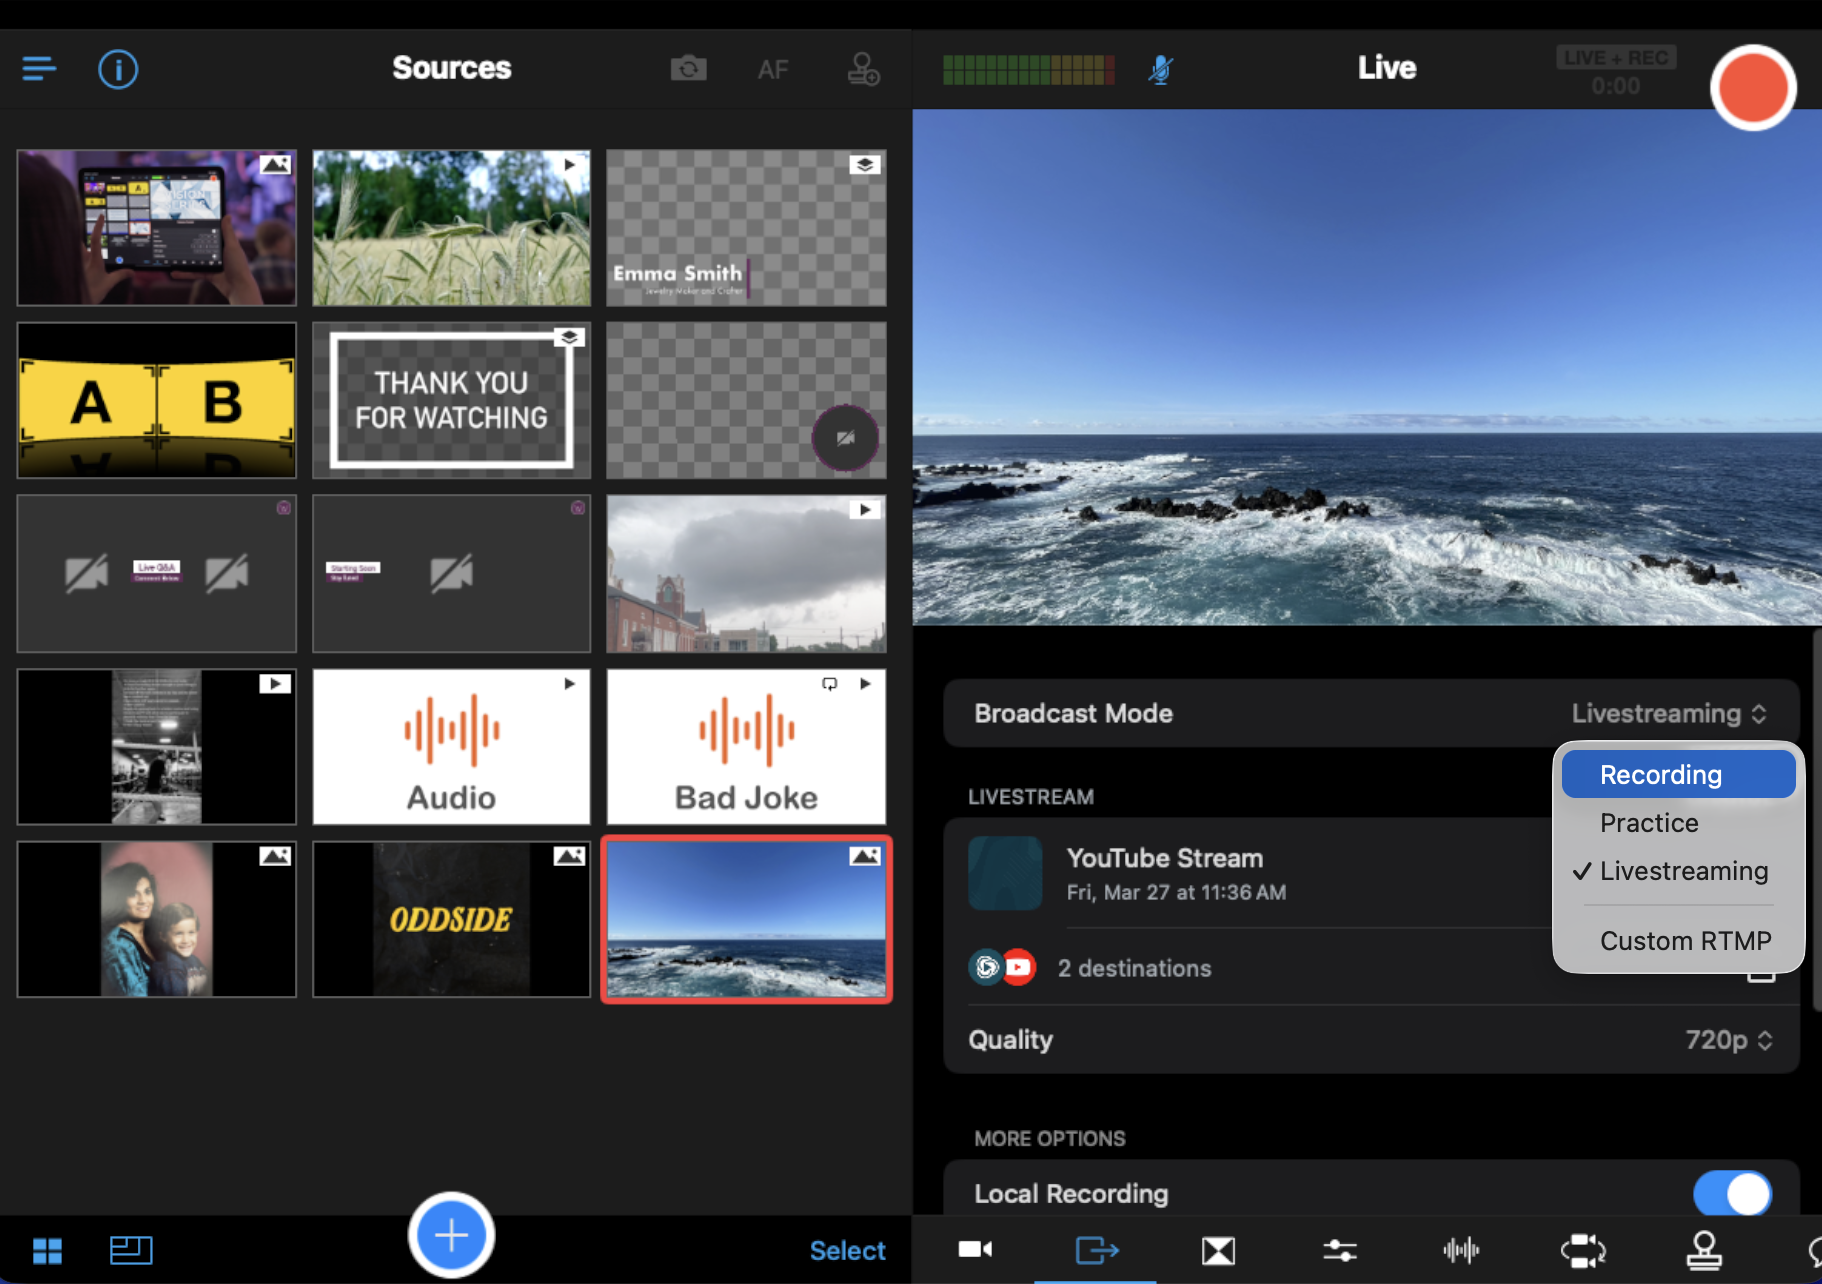1822x1284 pixels.
Task: Select the empty overlay with camera-off badge
Action: click(x=746, y=400)
